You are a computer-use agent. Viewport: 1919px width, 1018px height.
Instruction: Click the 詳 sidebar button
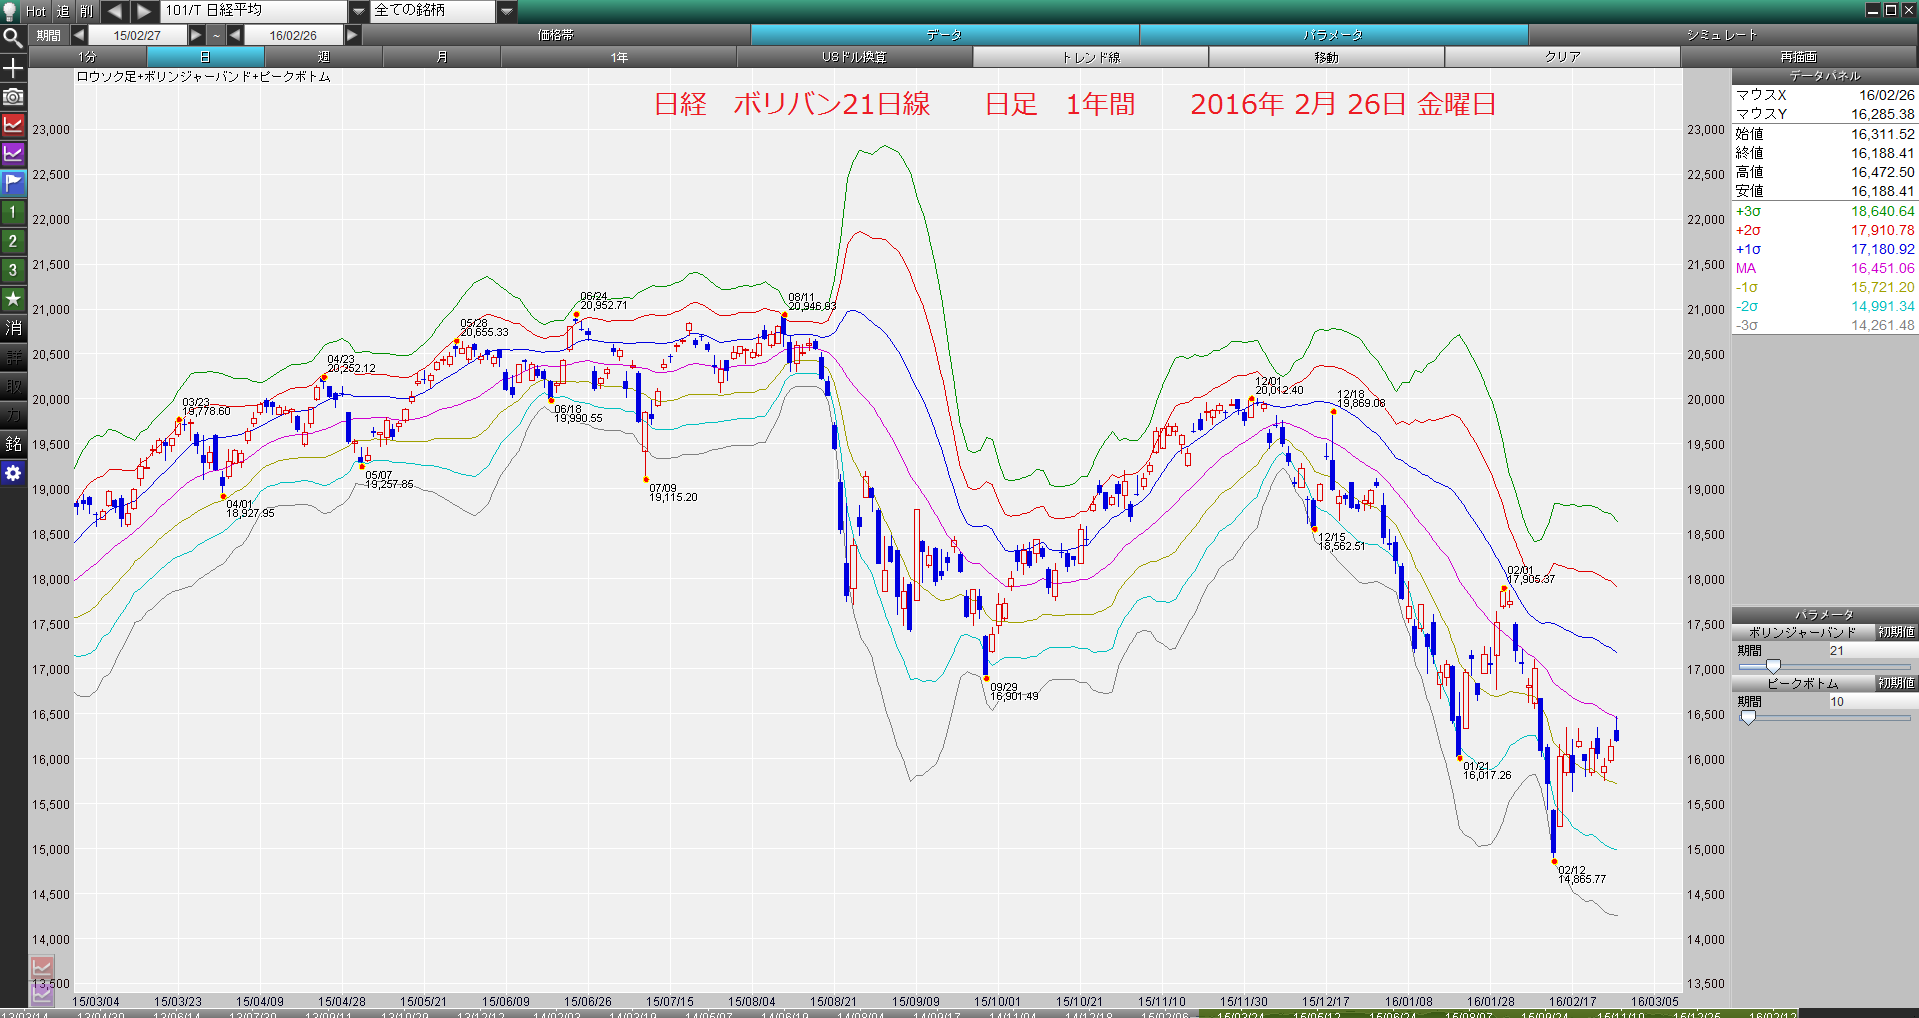[13, 357]
